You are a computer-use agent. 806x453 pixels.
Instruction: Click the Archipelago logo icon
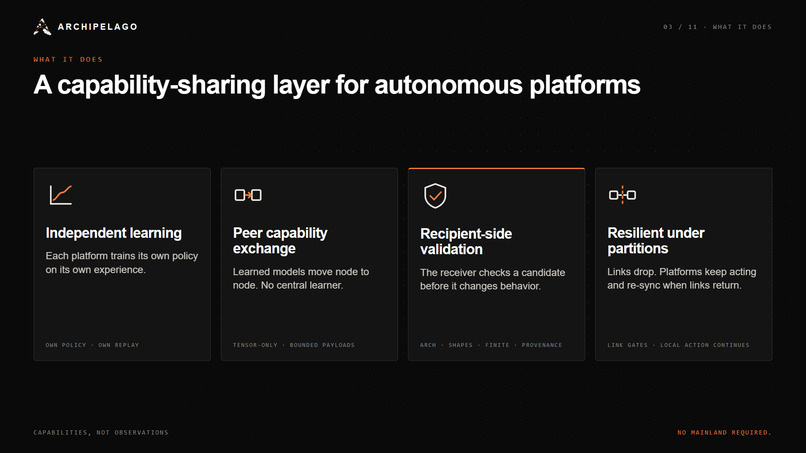click(x=42, y=27)
